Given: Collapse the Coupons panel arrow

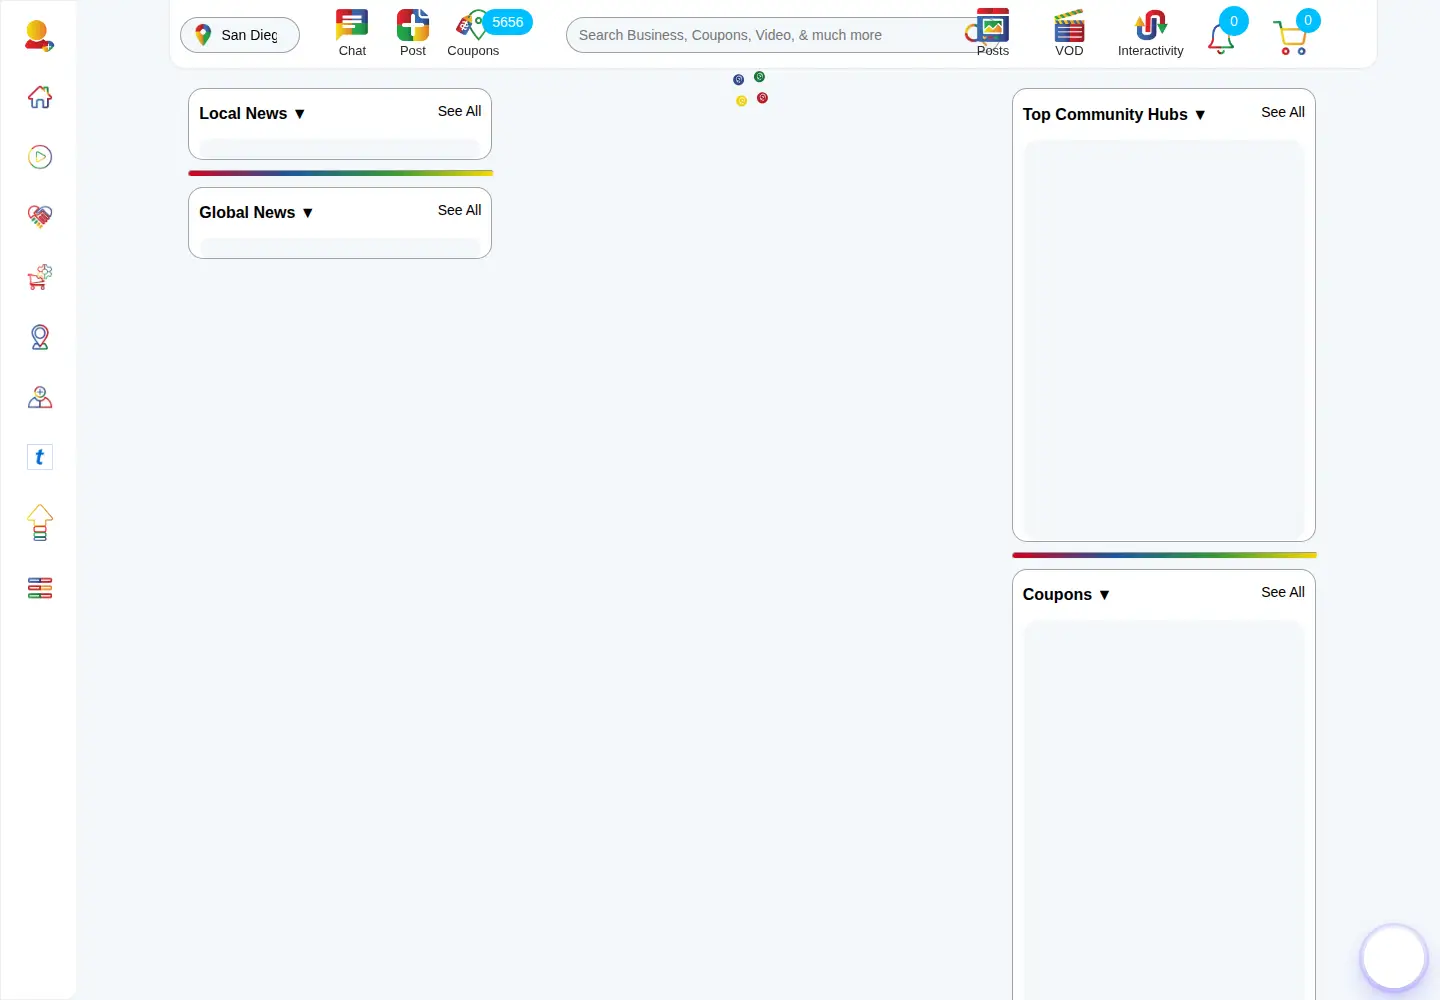Looking at the screenshot, I should coord(1104,595).
